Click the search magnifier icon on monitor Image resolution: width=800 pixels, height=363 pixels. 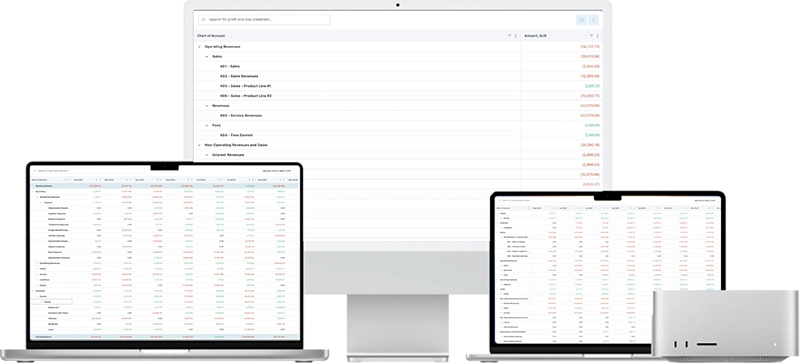pos(204,19)
